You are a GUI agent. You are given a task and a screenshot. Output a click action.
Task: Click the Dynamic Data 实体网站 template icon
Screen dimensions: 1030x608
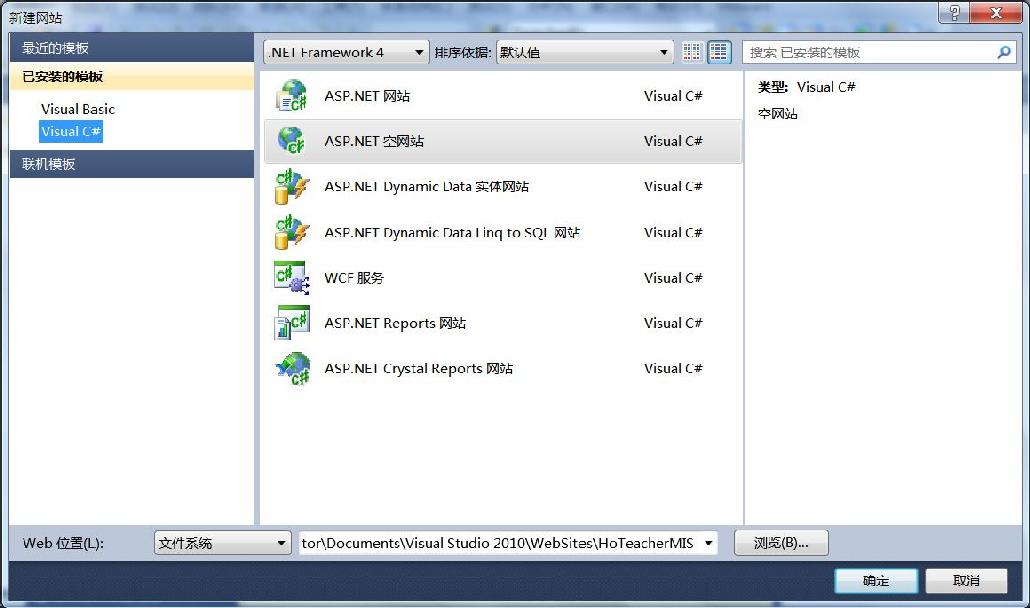[x=292, y=186]
